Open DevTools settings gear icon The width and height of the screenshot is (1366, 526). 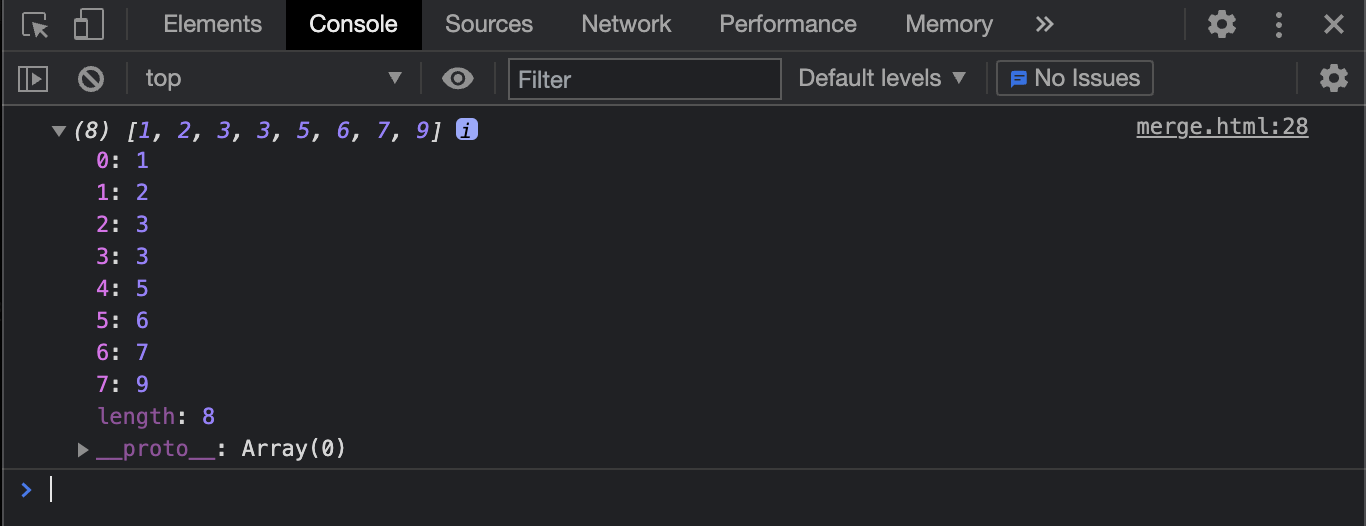point(1222,25)
